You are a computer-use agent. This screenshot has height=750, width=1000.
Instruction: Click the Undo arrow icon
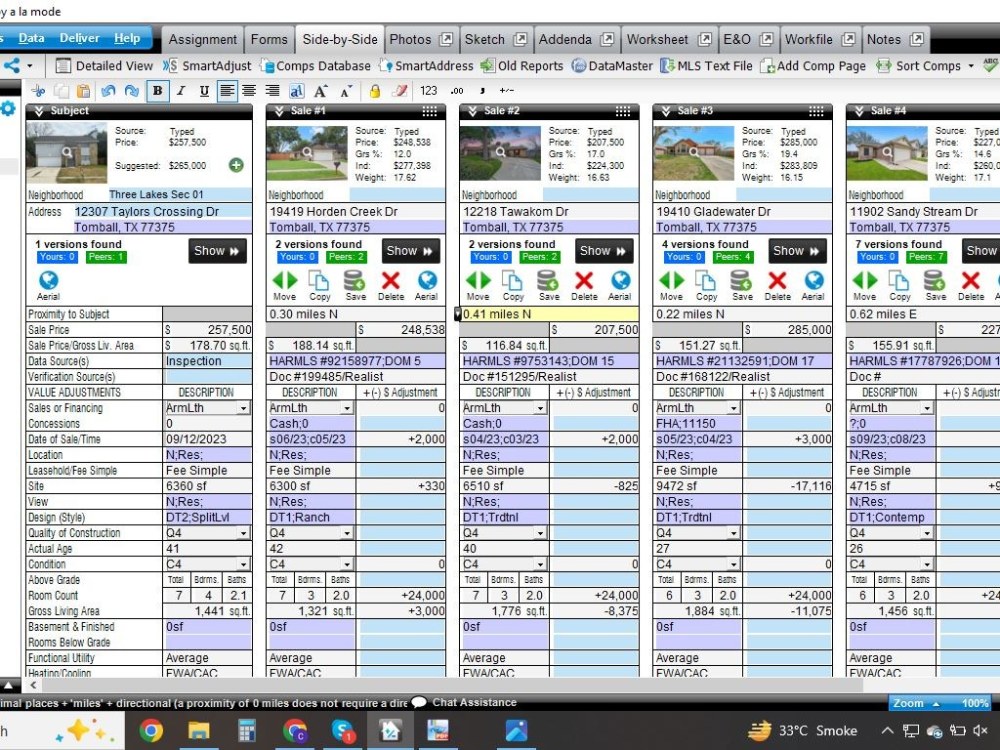(x=108, y=91)
